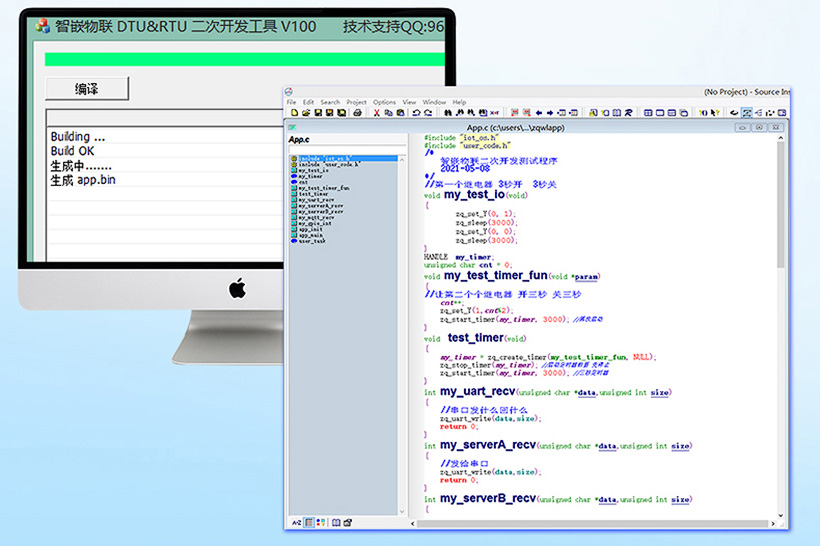Toggle symbol type color filter button
The height and width of the screenshot is (546, 820).
320,522
